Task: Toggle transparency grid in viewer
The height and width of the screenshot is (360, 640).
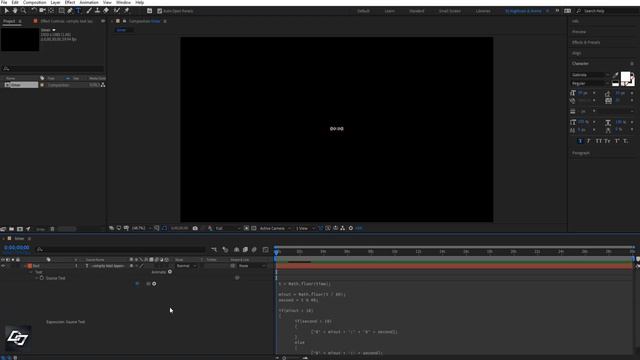Action: 254,228
